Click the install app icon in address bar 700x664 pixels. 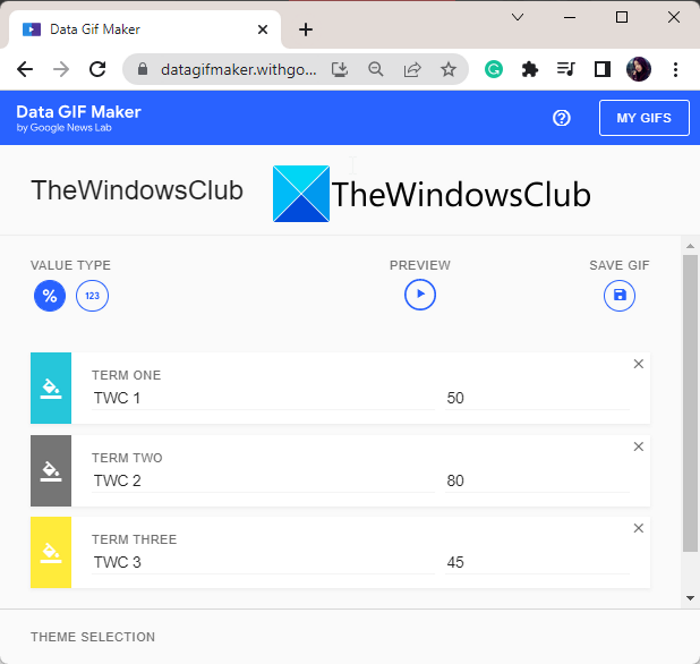340,69
